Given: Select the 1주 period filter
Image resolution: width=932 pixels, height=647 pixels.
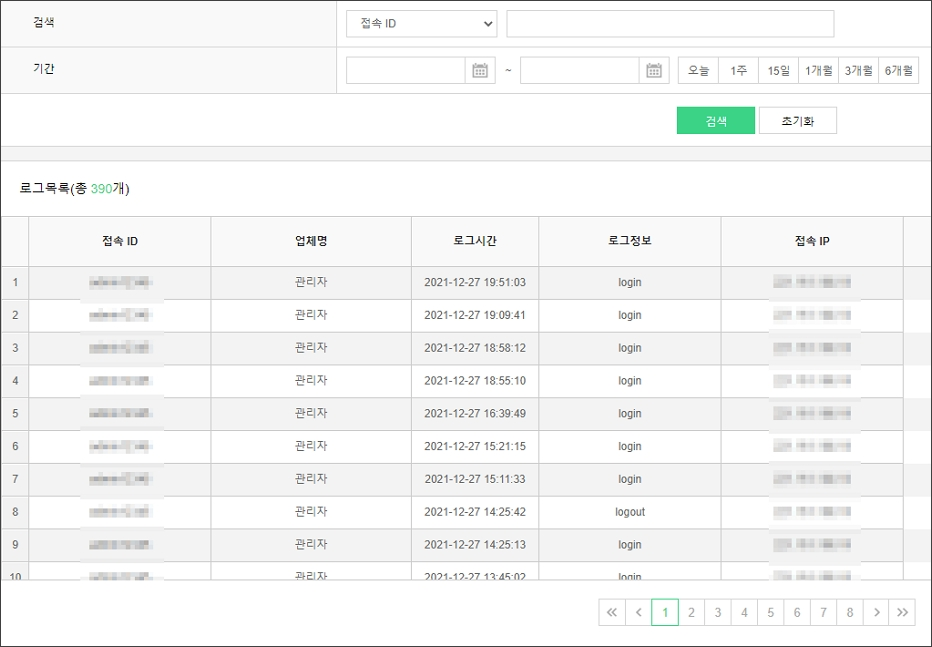Looking at the screenshot, I should pyautogui.click(x=738, y=70).
